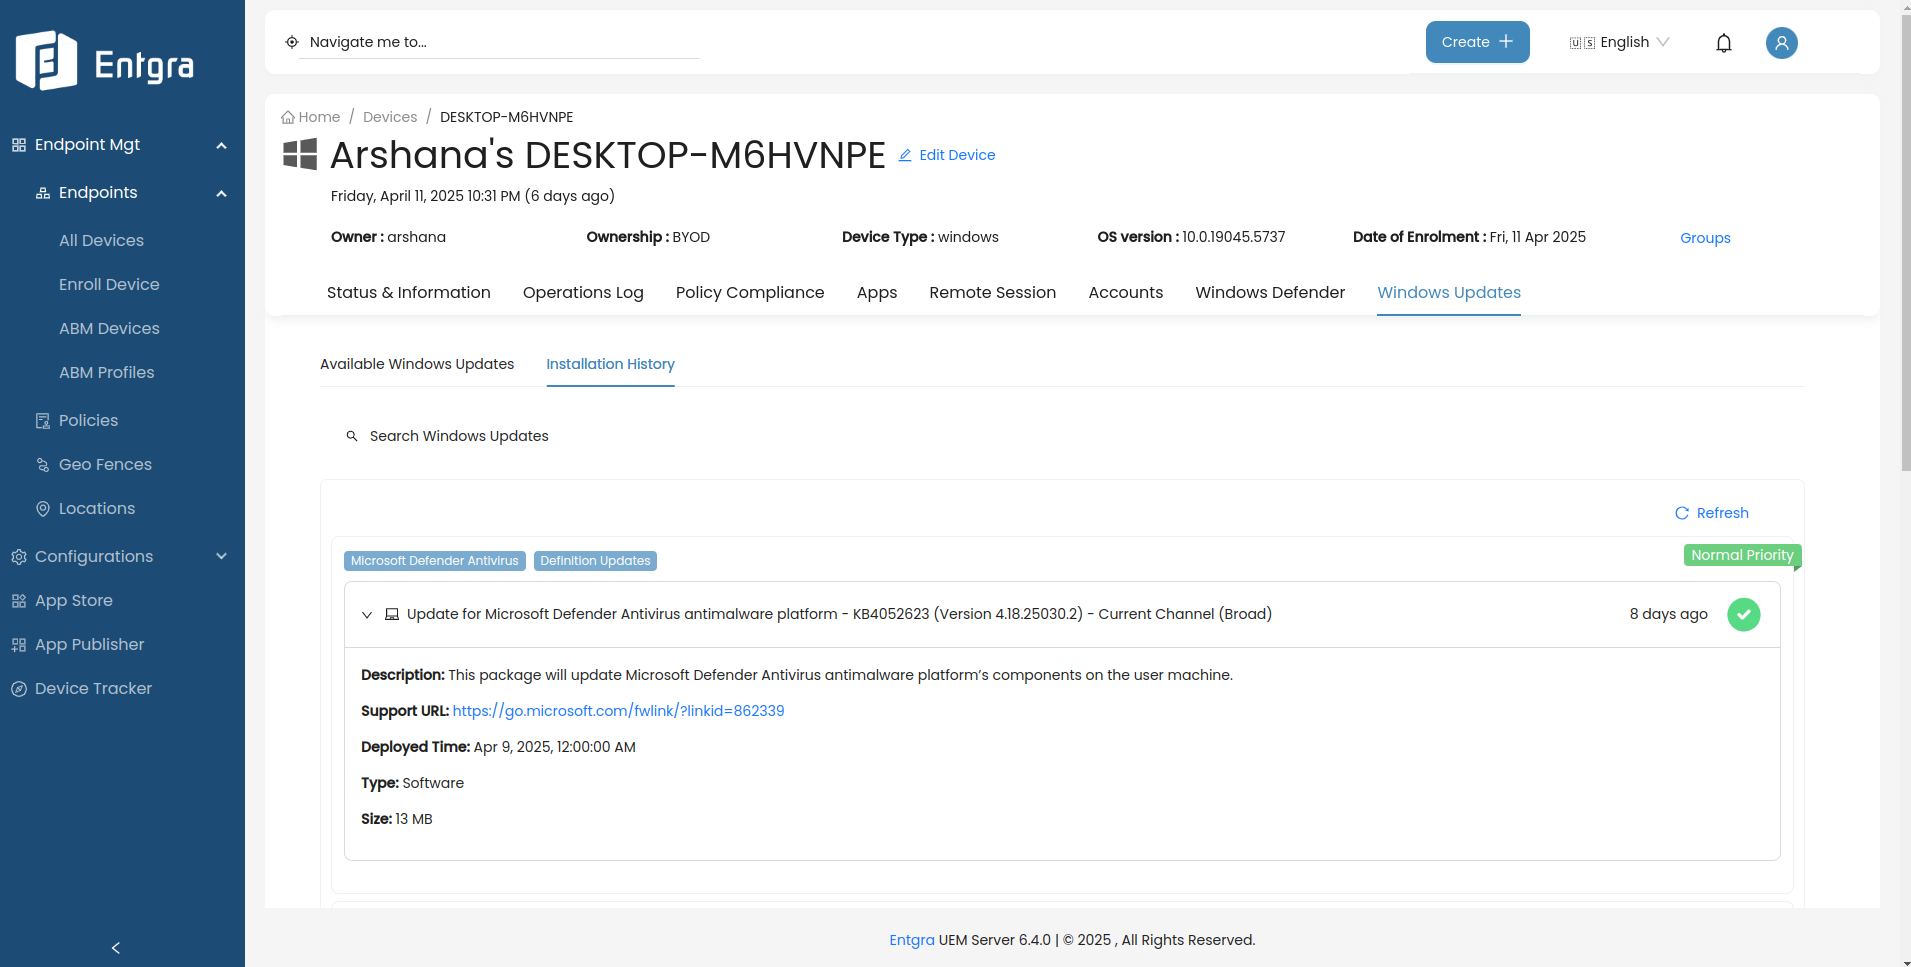
Task: Open user profile avatar
Action: point(1781,43)
